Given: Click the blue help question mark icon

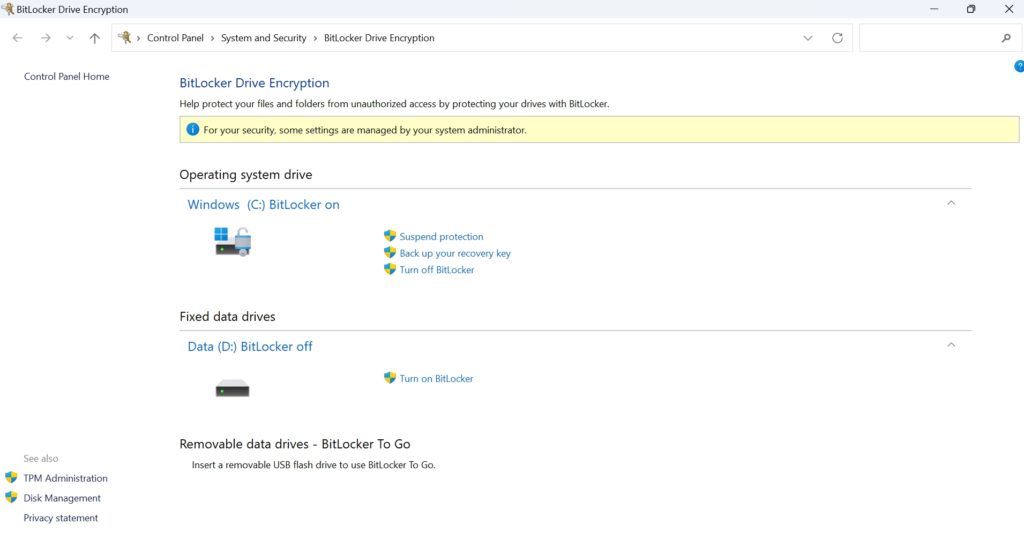Looking at the screenshot, I should (1019, 67).
